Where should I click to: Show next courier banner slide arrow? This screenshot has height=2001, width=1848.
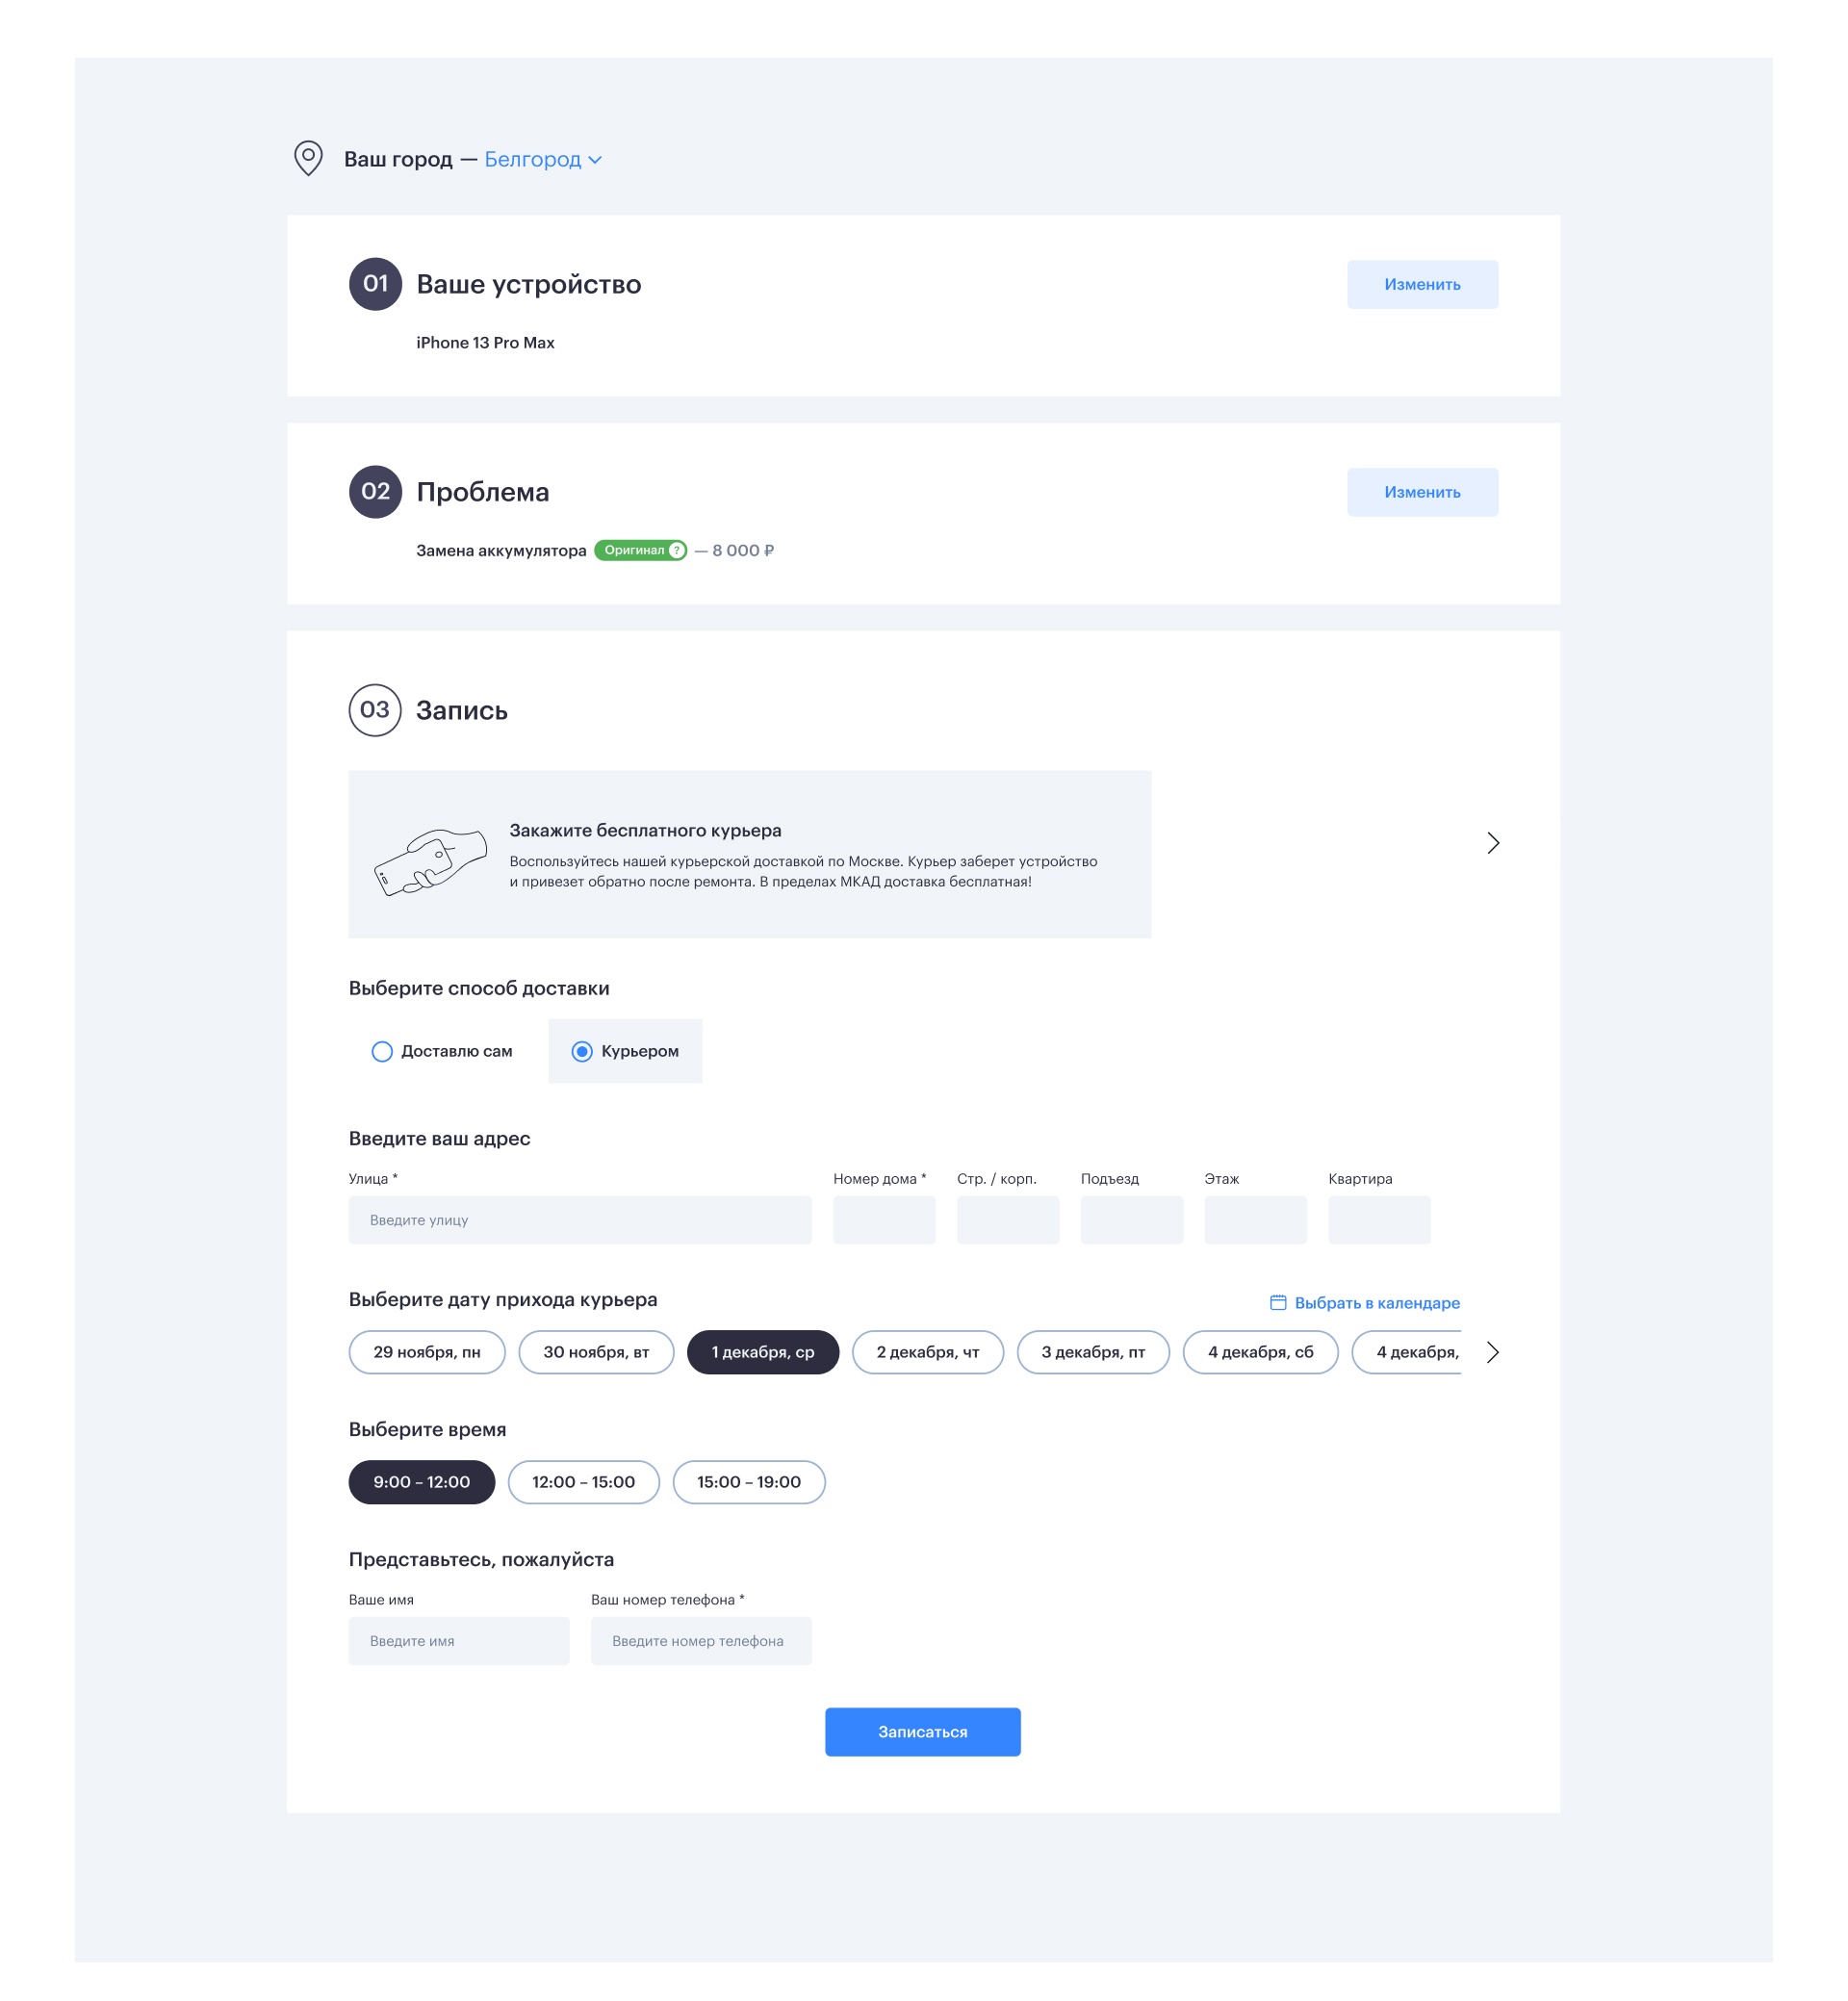[x=1493, y=843]
